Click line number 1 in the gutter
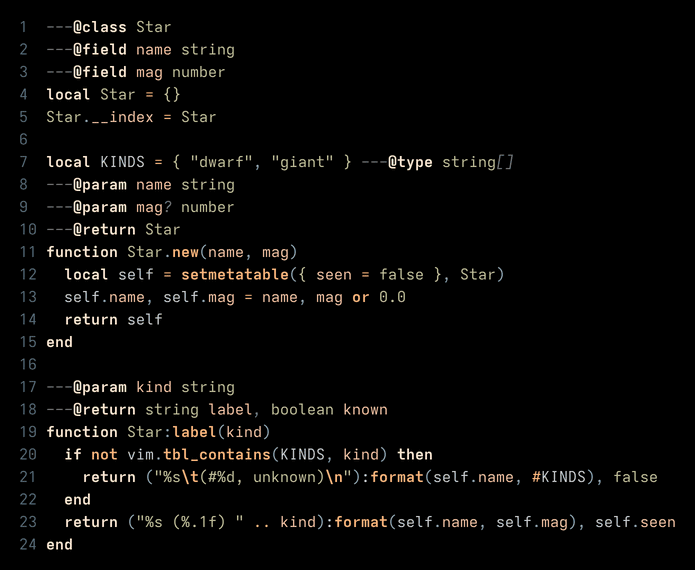This screenshot has width=695, height=570. (x=23, y=27)
